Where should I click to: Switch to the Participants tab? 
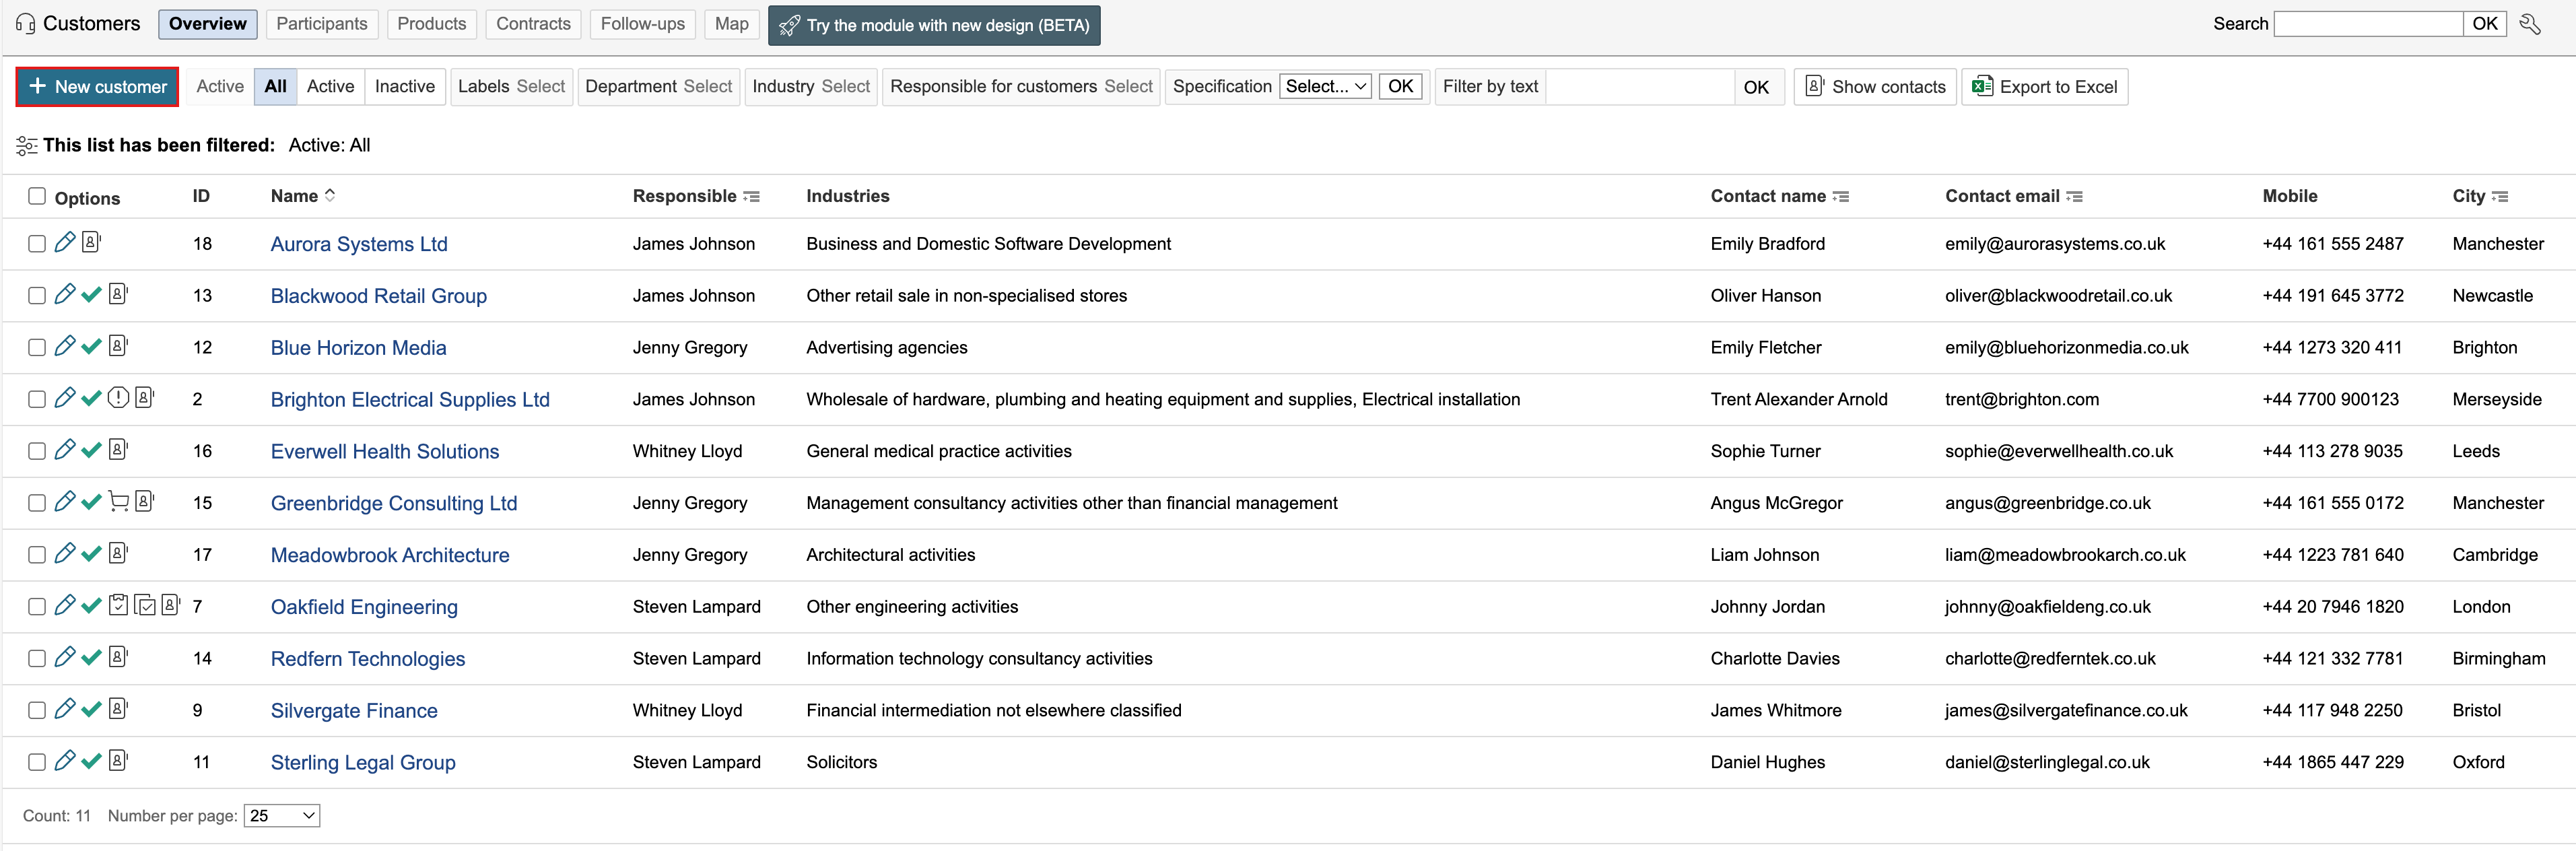point(322,24)
